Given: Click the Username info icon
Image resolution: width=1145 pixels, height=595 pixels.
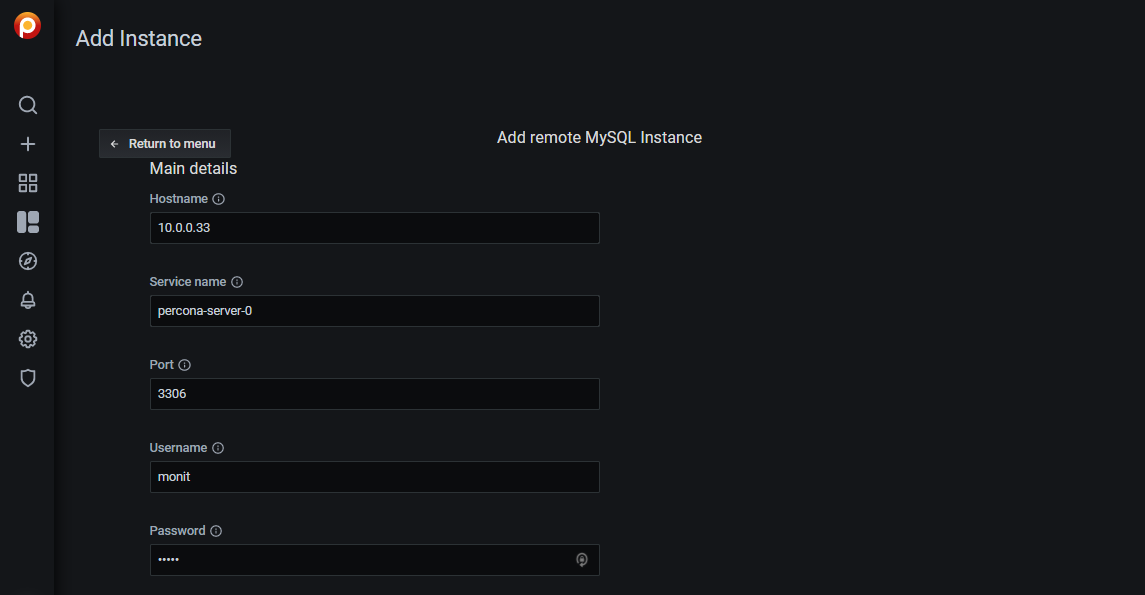Looking at the screenshot, I should (x=218, y=448).
